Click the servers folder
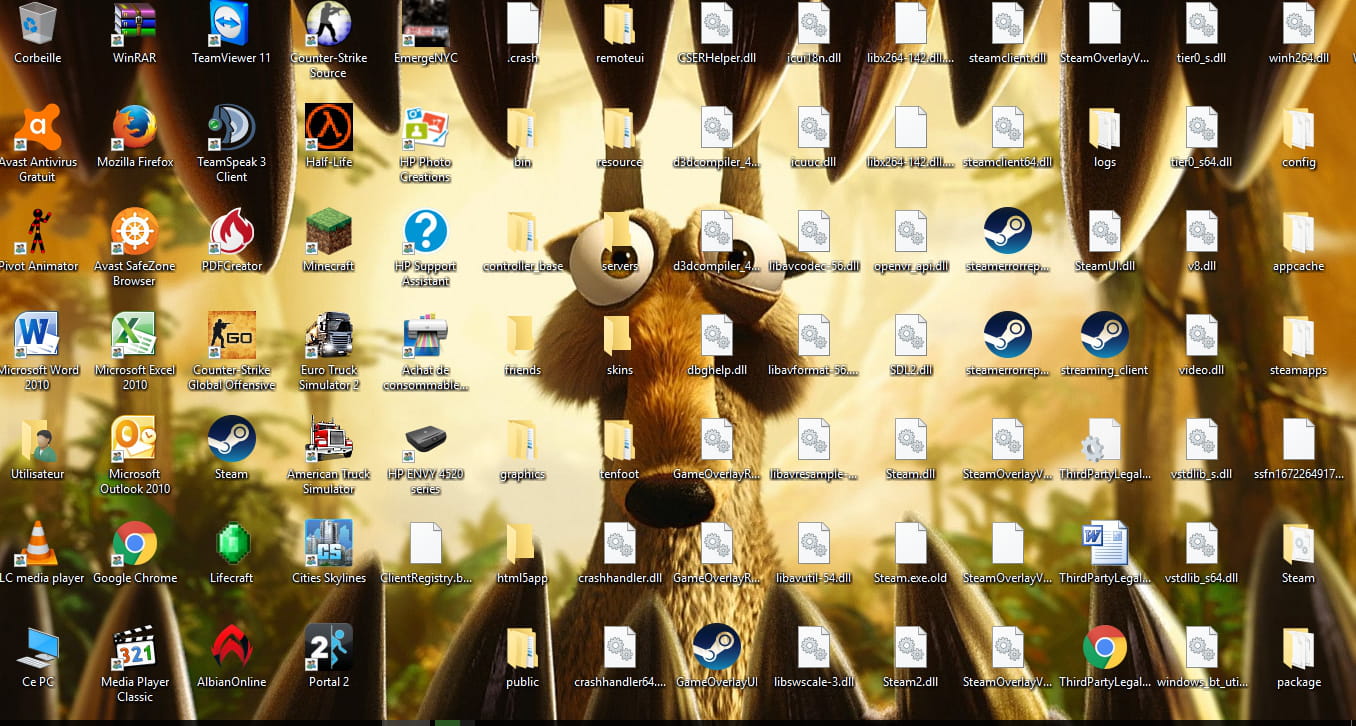The height and width of the screenshot is (726, 1356). coord(619,231)
